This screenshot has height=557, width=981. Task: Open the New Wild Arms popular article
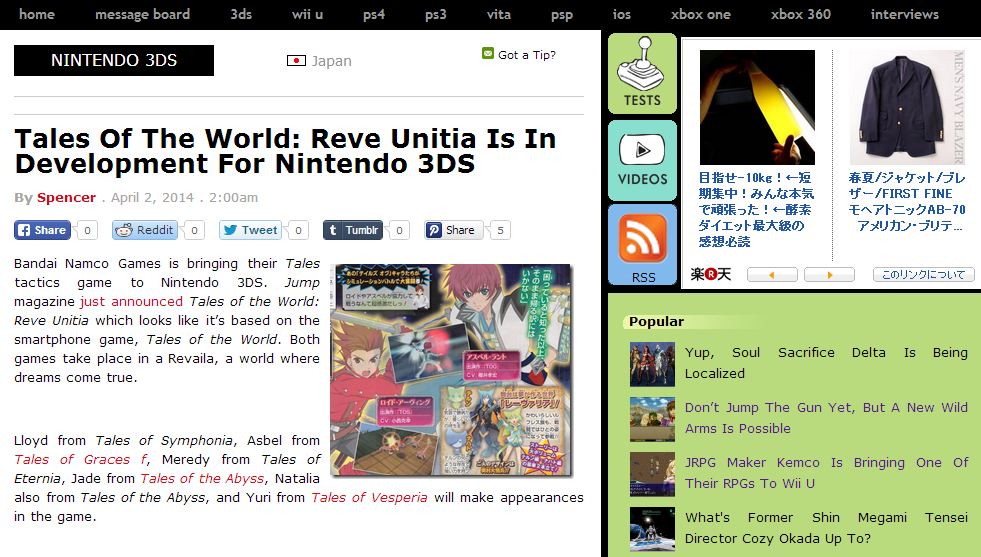826,418
